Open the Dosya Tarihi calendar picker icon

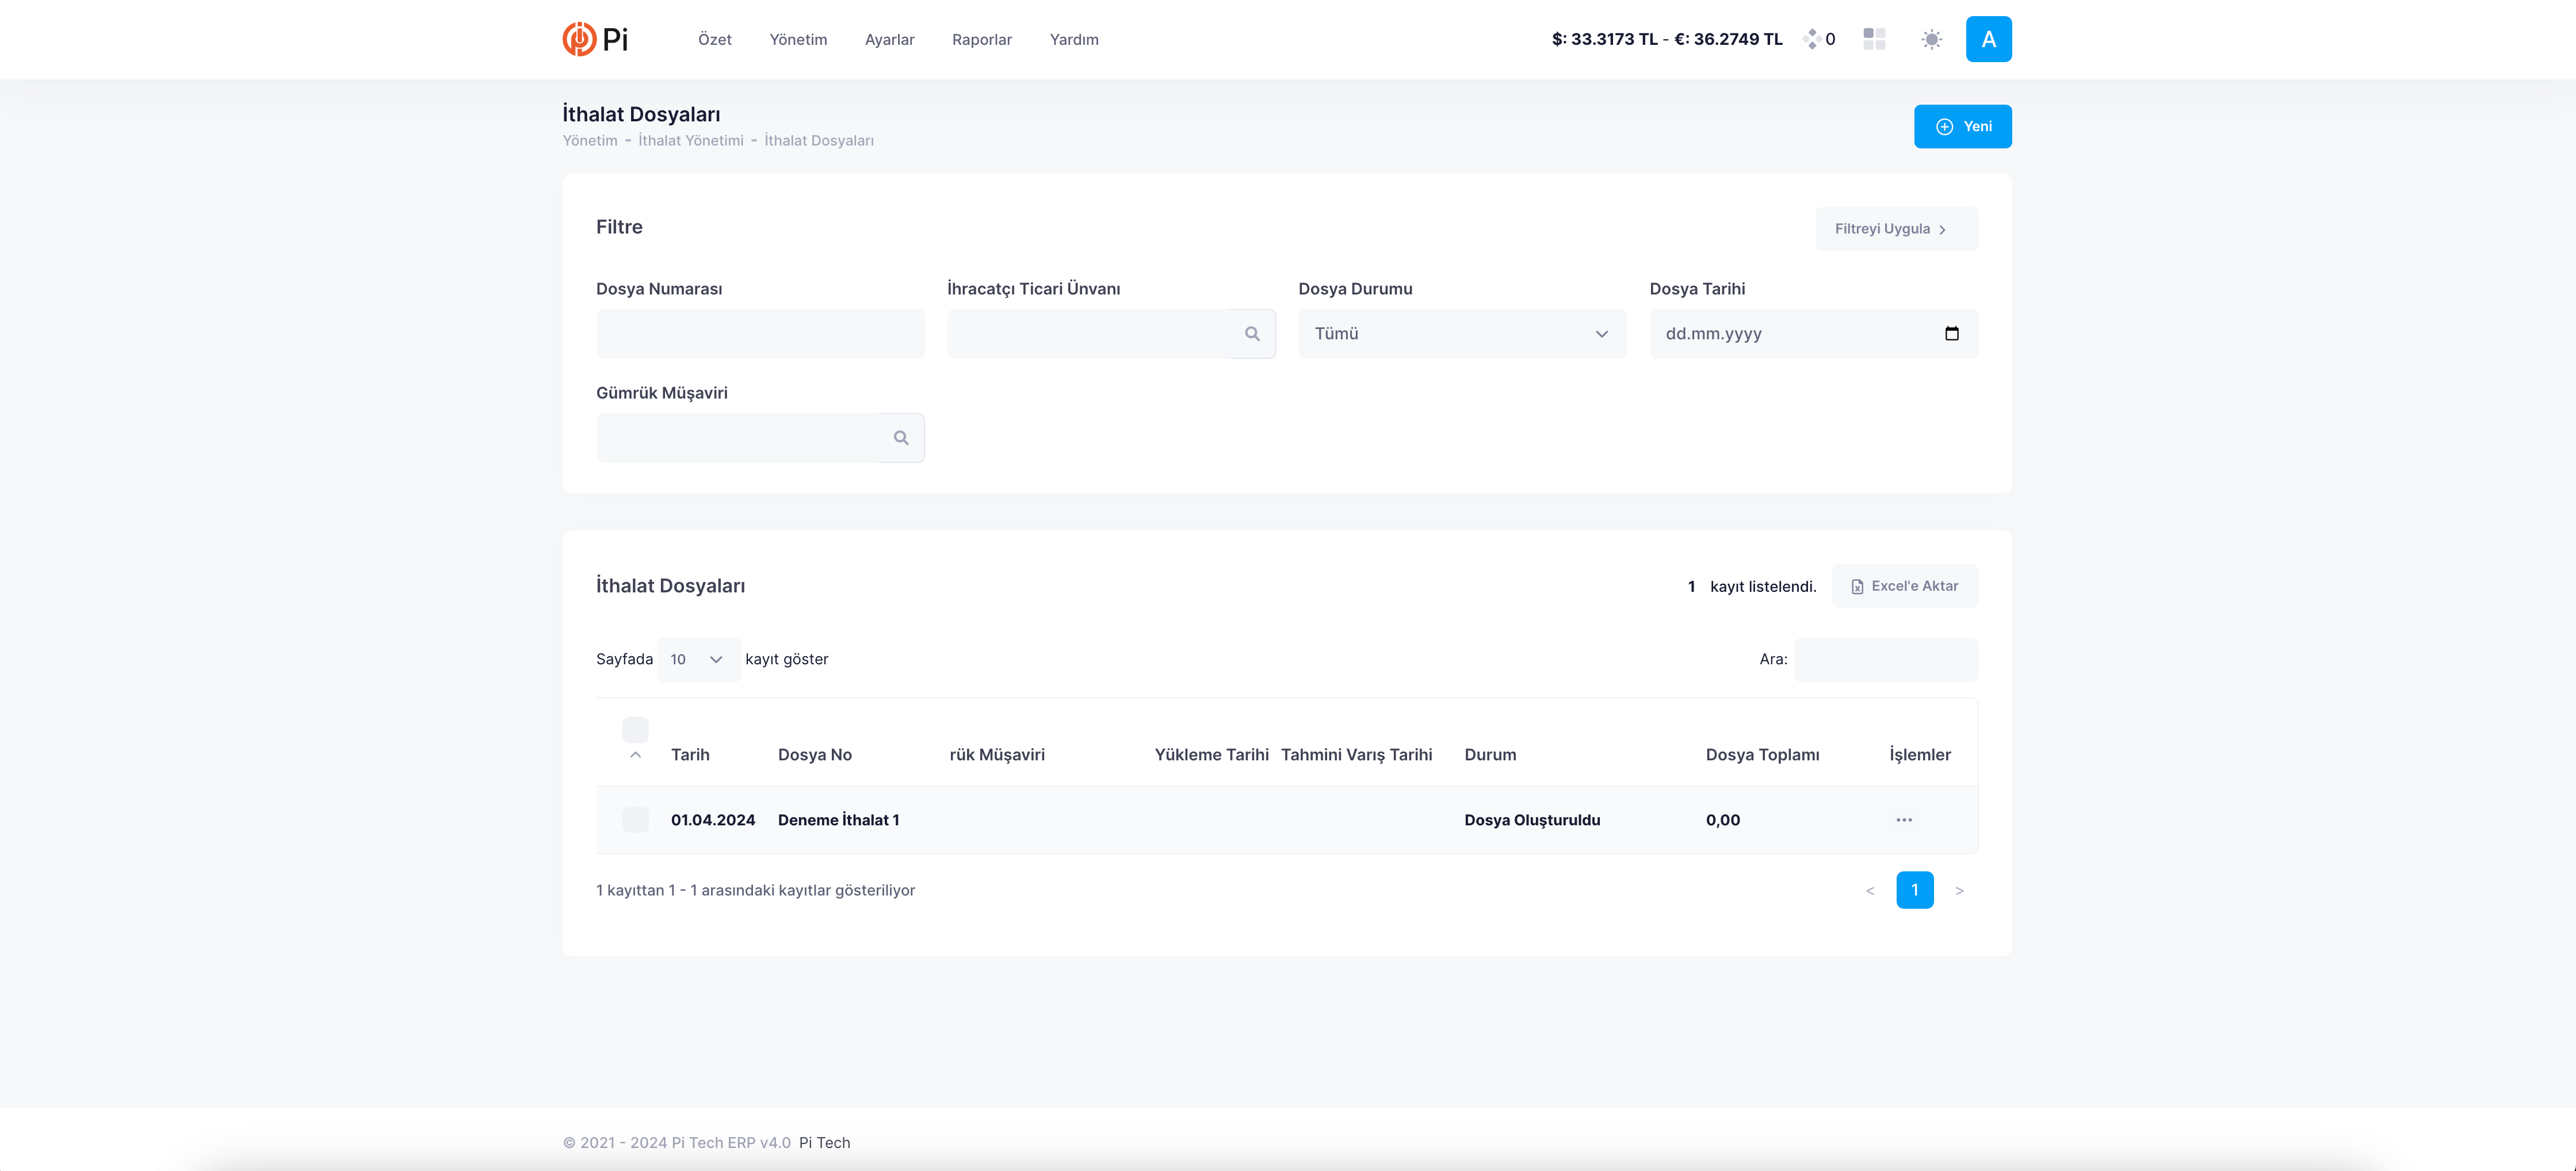coord(1951,334)
